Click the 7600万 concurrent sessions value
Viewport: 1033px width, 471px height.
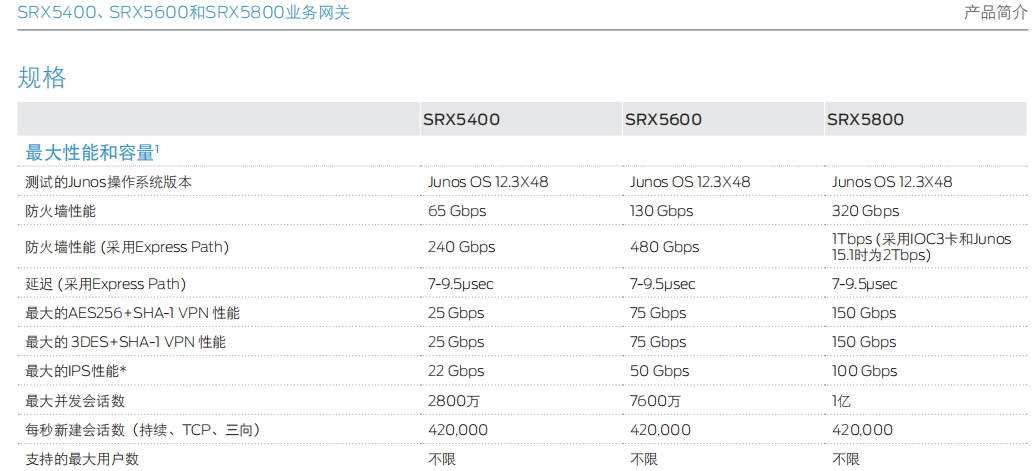click(655, 401)
